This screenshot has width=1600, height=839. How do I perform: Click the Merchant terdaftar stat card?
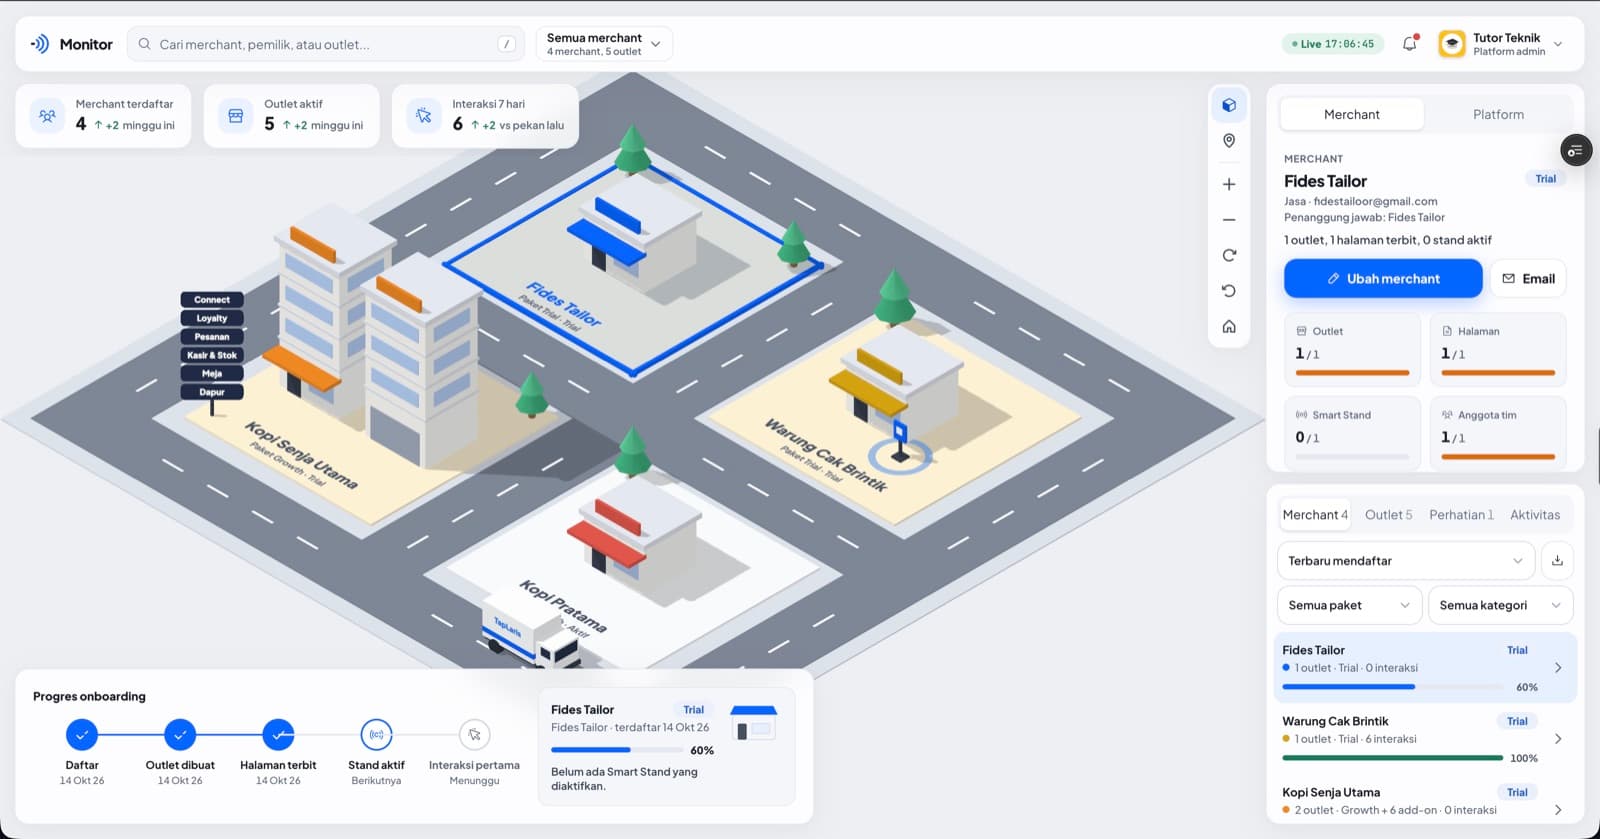(103, 116)
